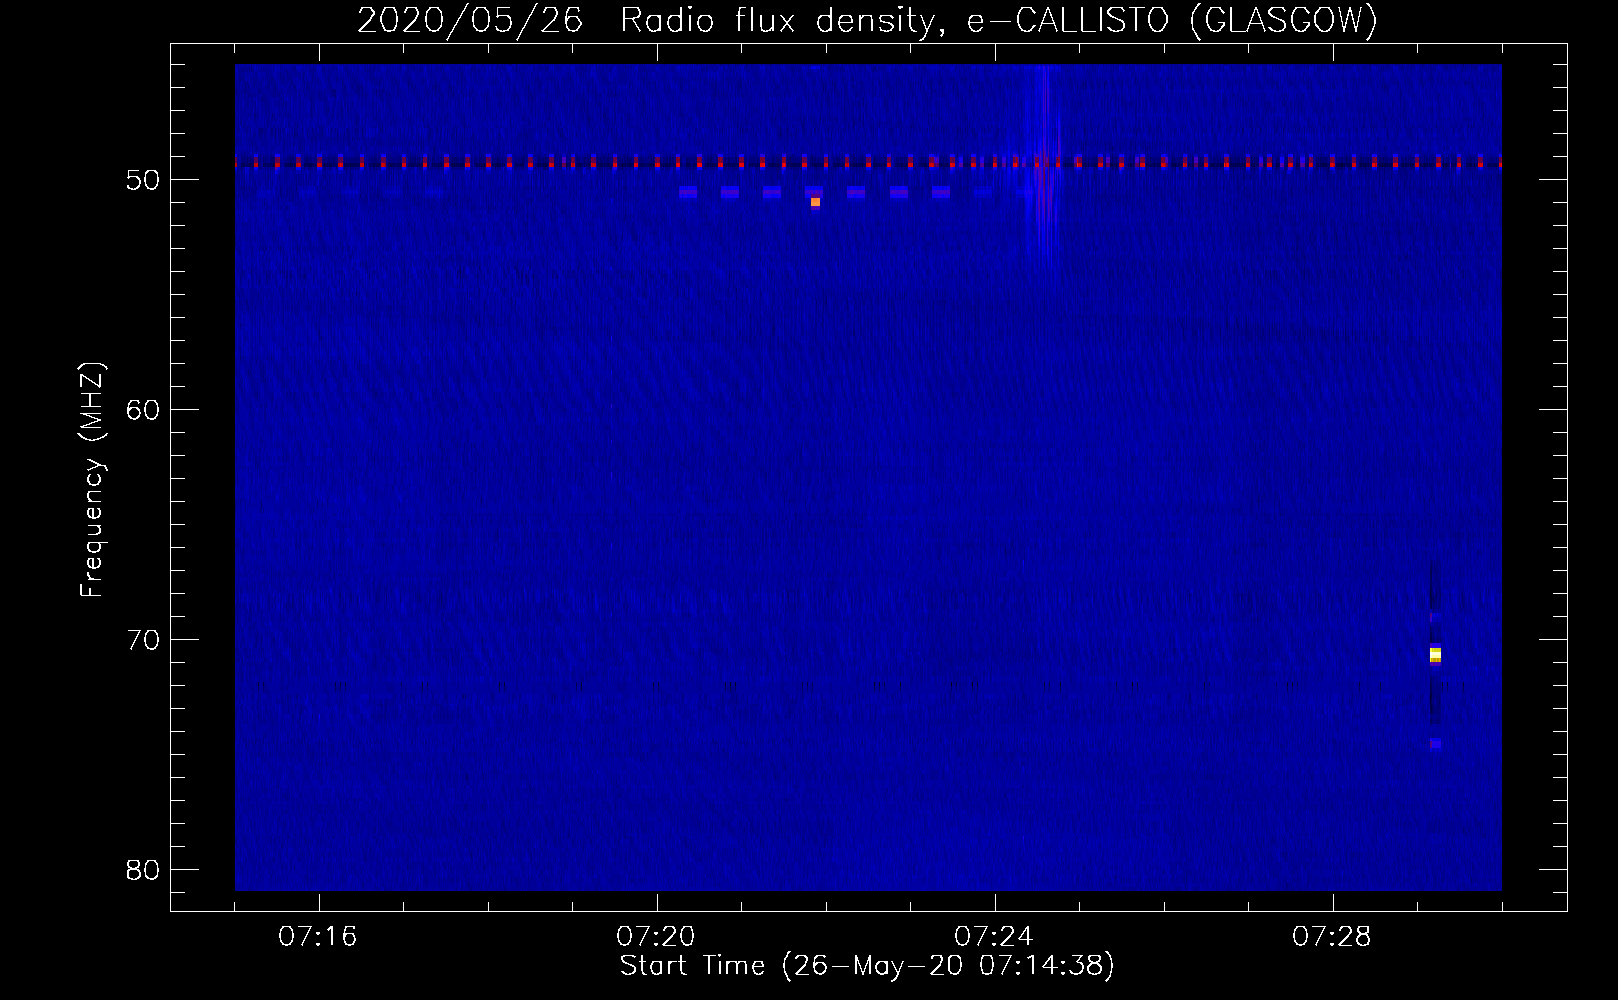Select the '07:20' time axis label
1618x1000 pixels.
point(656,937)
